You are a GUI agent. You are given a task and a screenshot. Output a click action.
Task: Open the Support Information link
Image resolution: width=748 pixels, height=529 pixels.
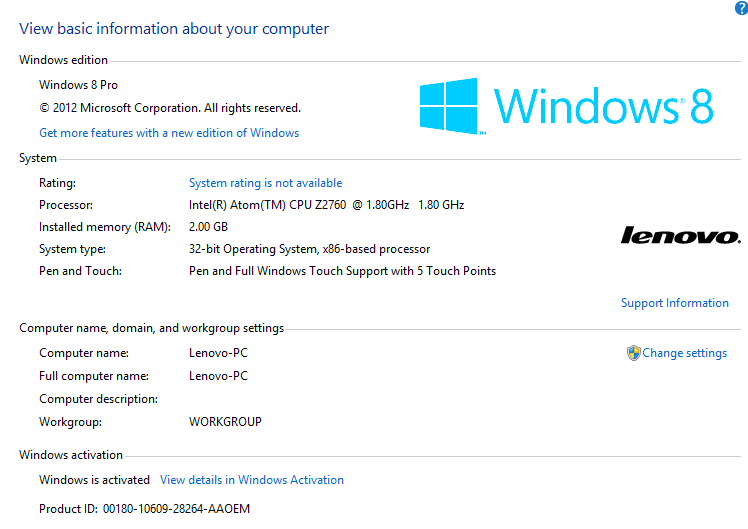[675, 303]
